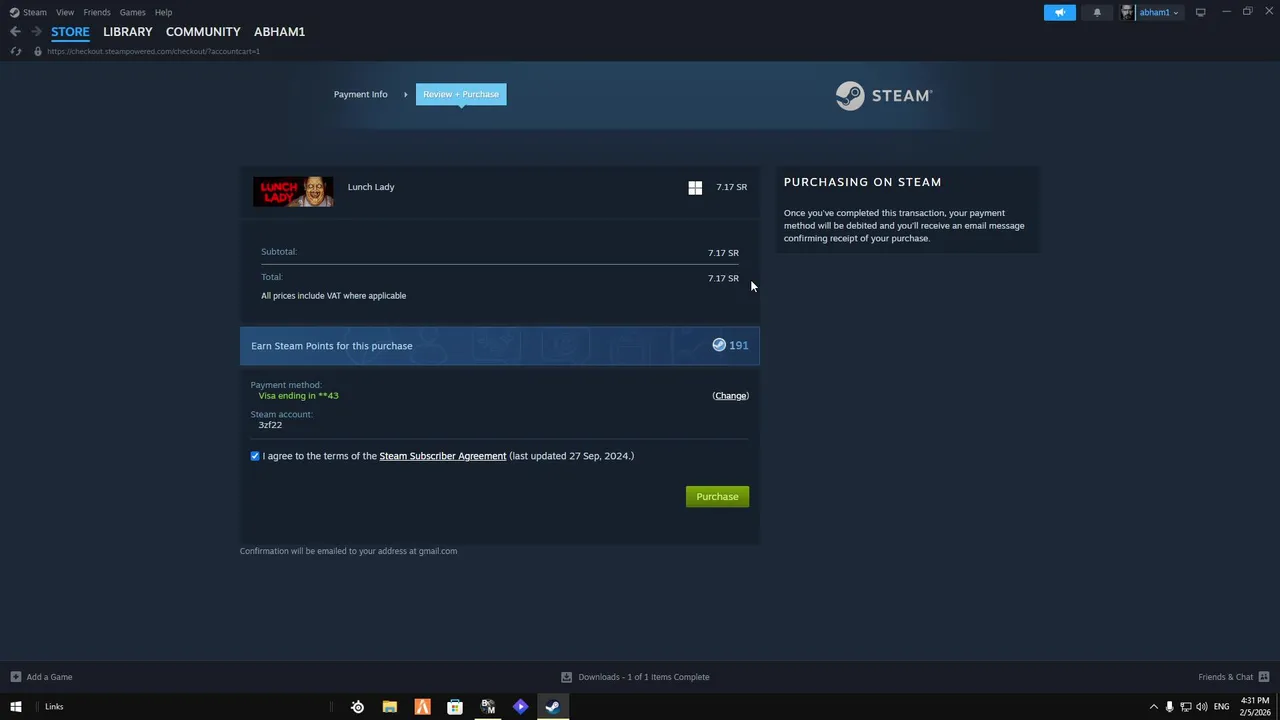Click the announcements megaphone icon
Image resolution: width=1280 pixels, height=720 pixels.
(1060, 12)
